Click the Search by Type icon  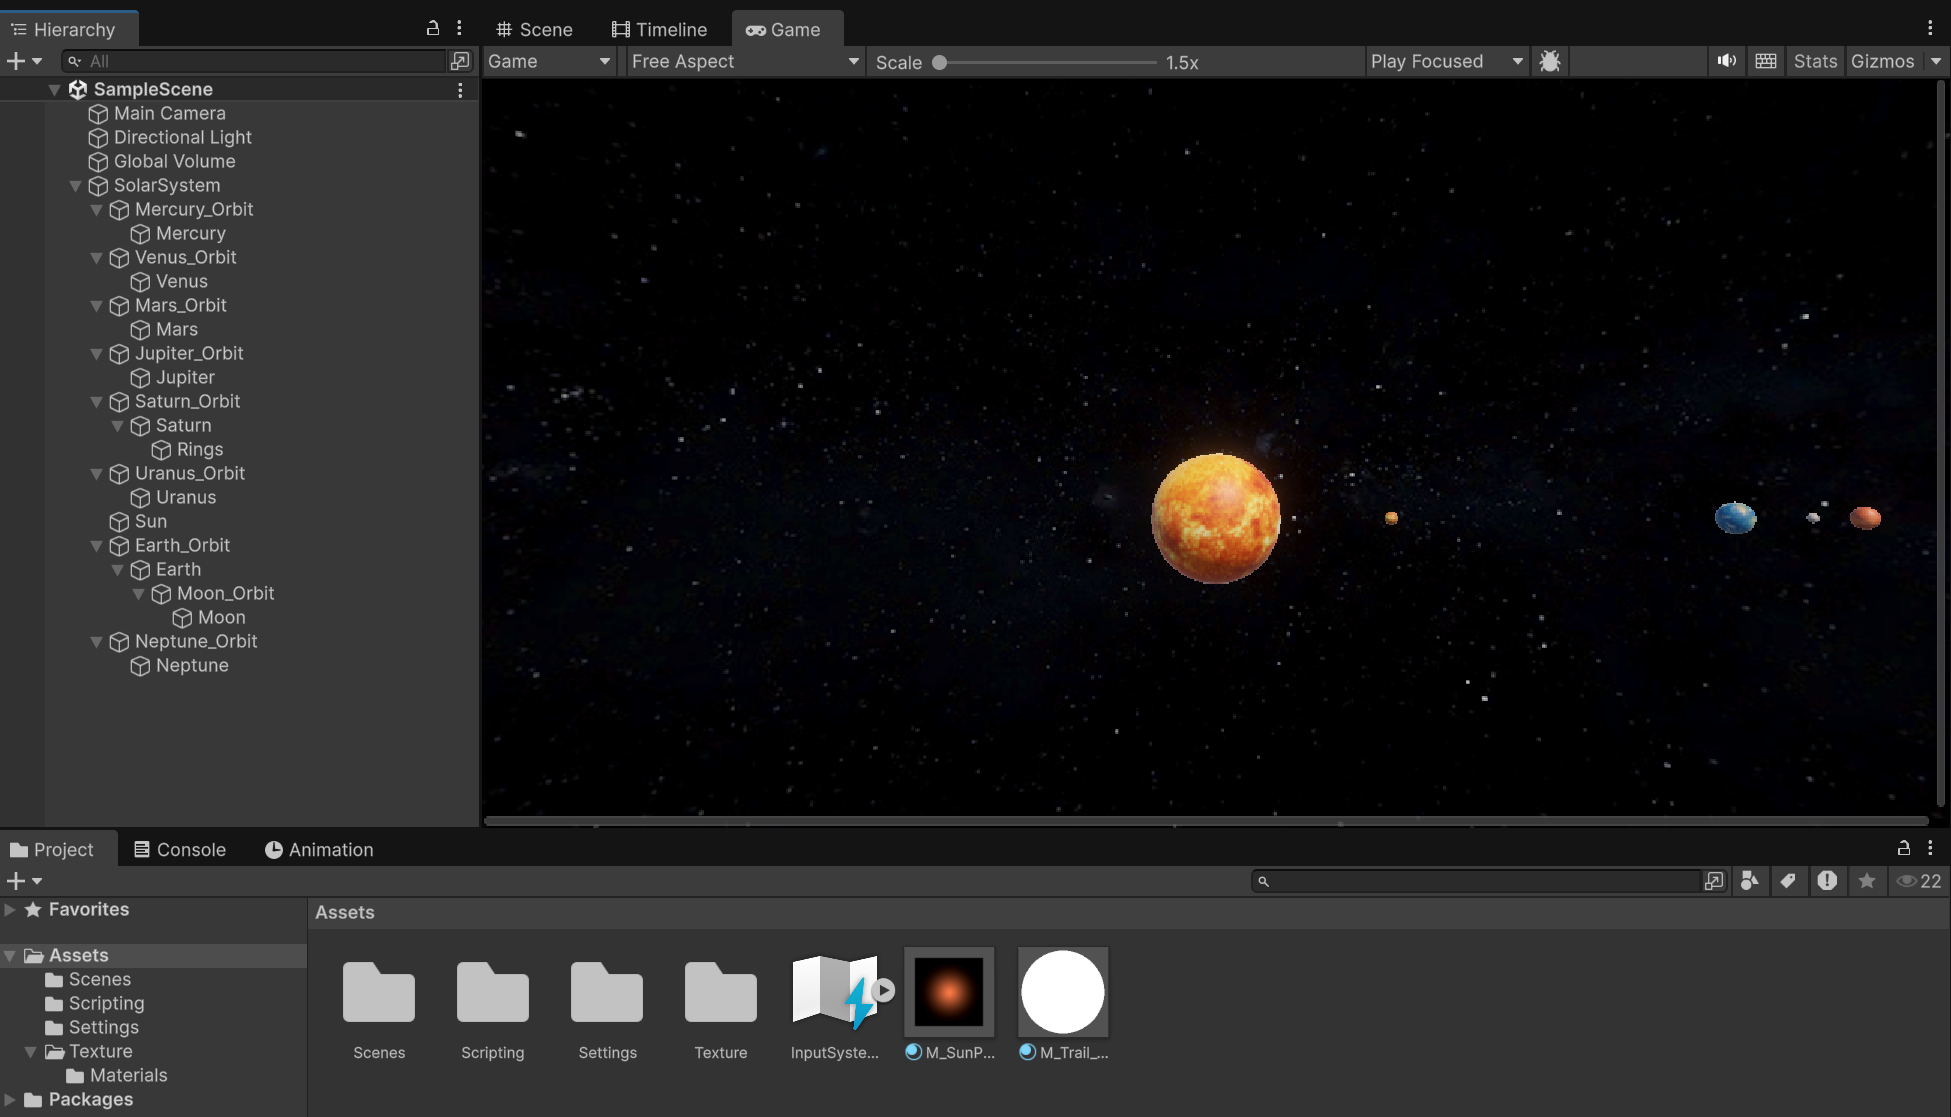click(x=1750, y=881)
